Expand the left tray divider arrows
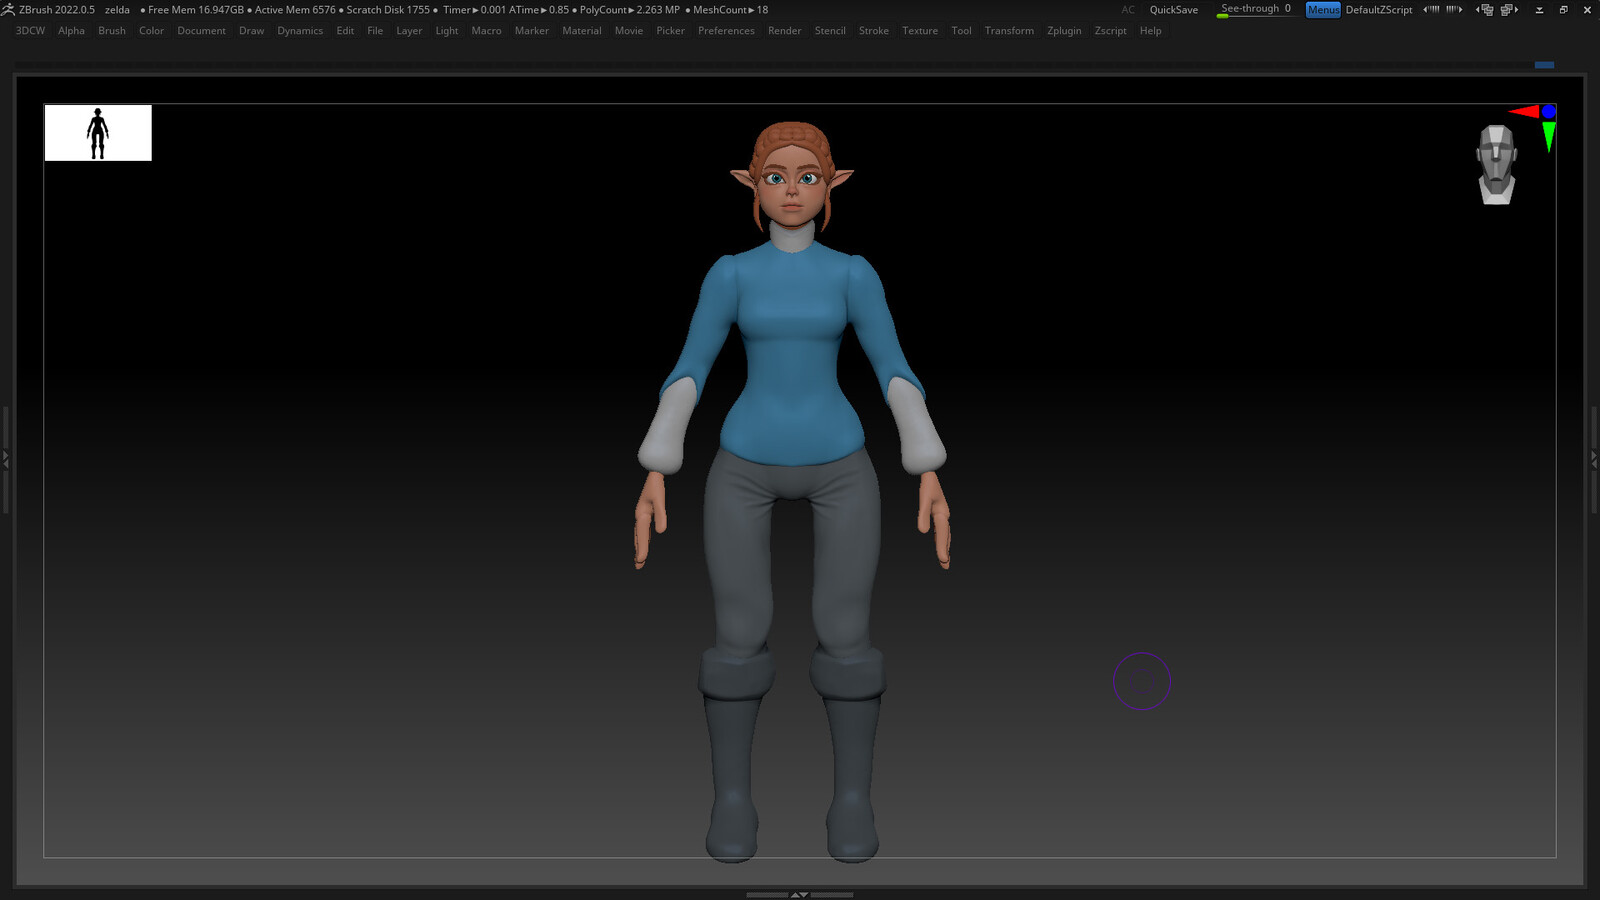The image size is (1600, 900). [5, 459]
